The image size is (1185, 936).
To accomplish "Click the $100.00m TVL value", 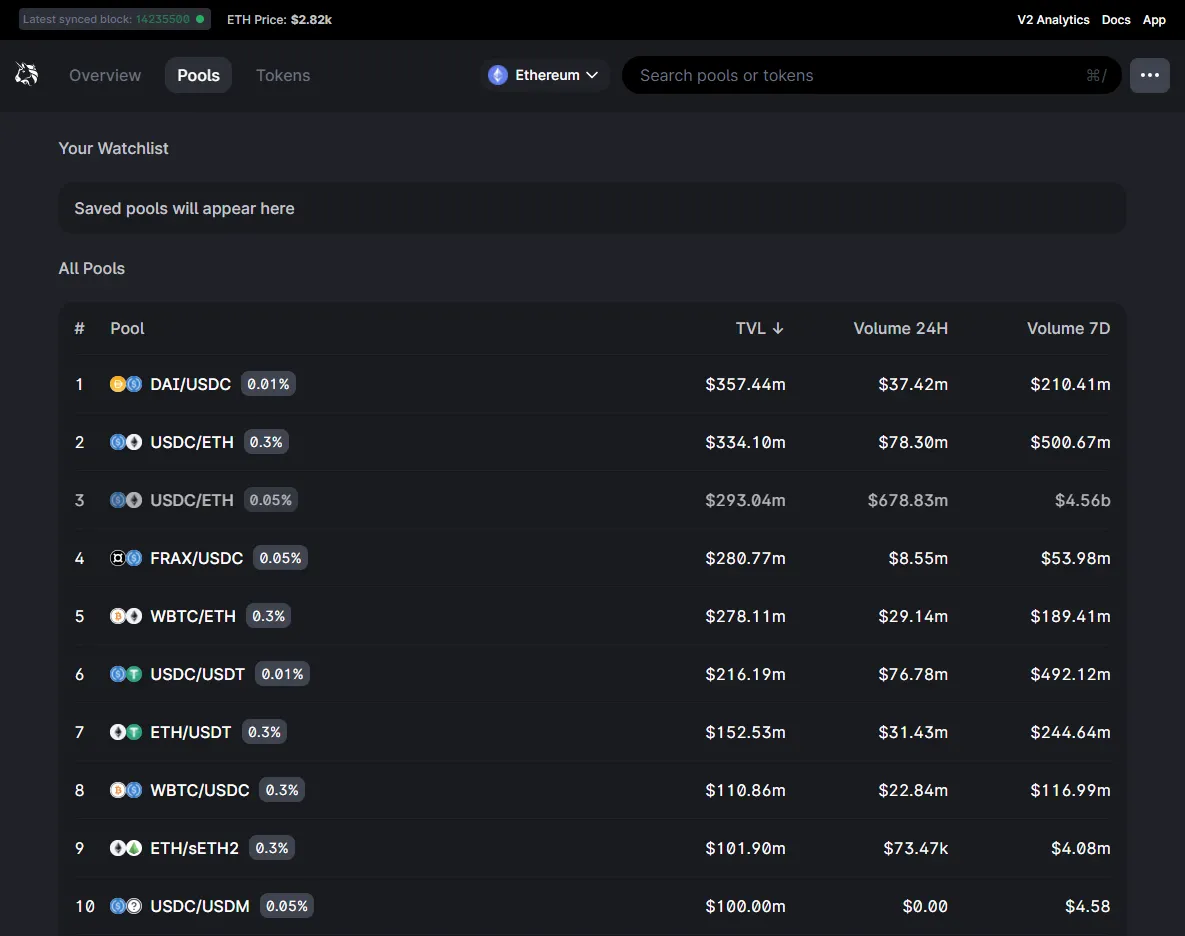I will point(745,906).
